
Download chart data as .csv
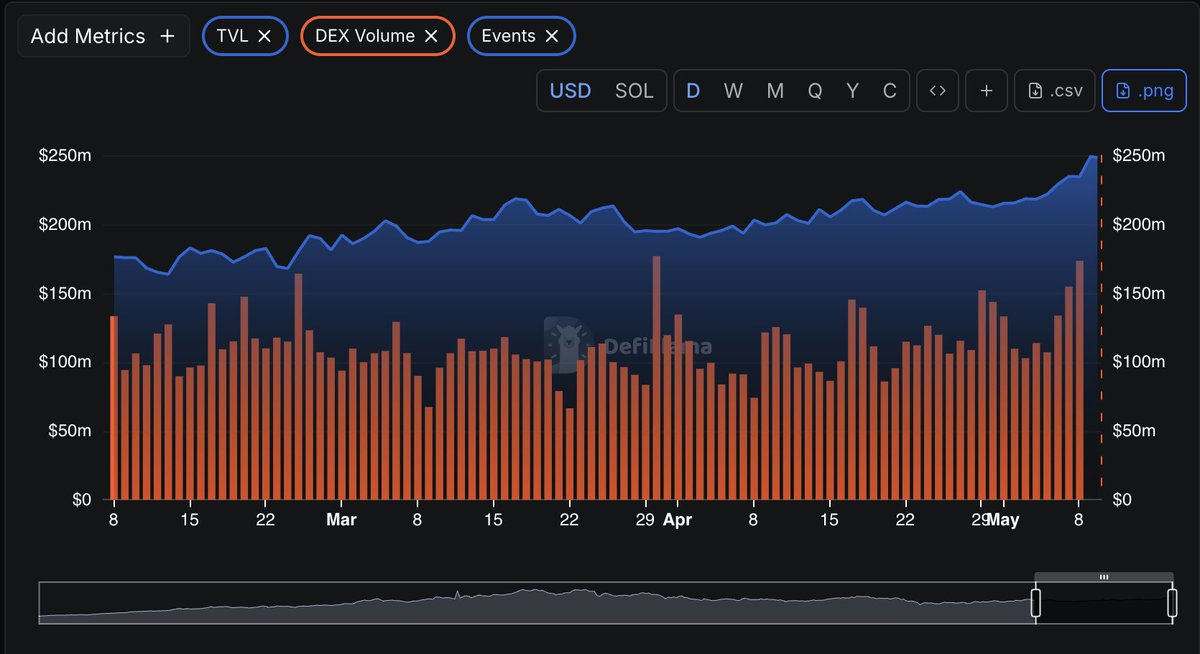coord(1054,91)
